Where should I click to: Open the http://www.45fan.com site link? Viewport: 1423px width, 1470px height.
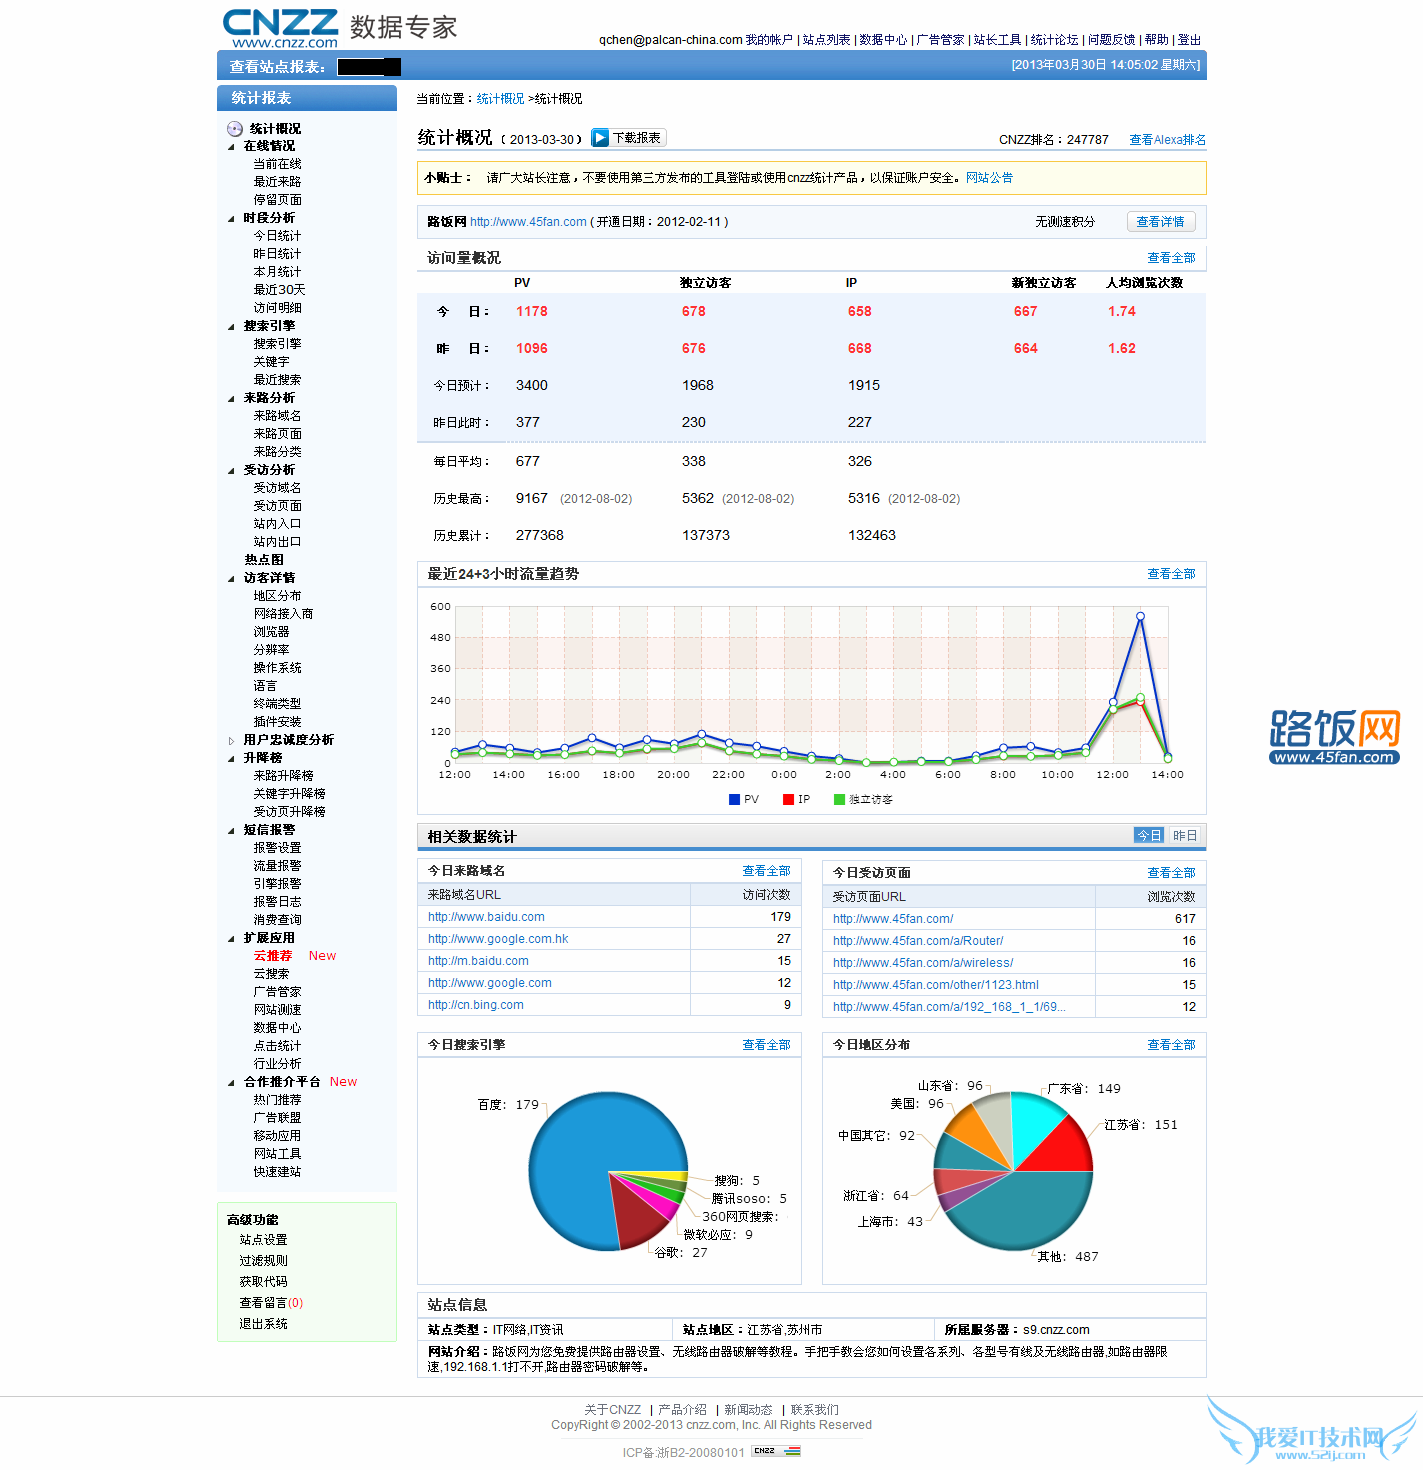pyautogui.click(x=528, y=222)
